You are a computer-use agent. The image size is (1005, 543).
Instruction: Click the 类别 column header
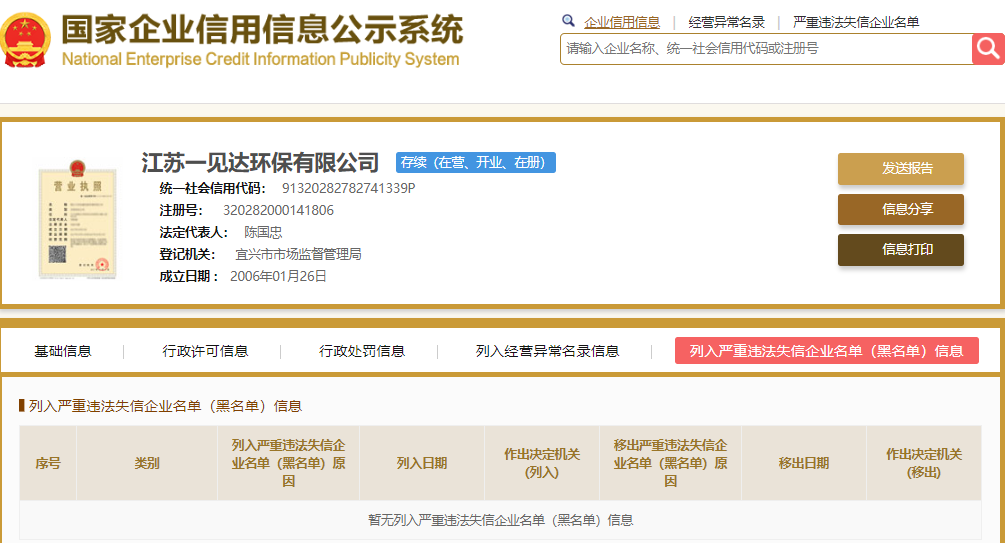pos(147,463)
